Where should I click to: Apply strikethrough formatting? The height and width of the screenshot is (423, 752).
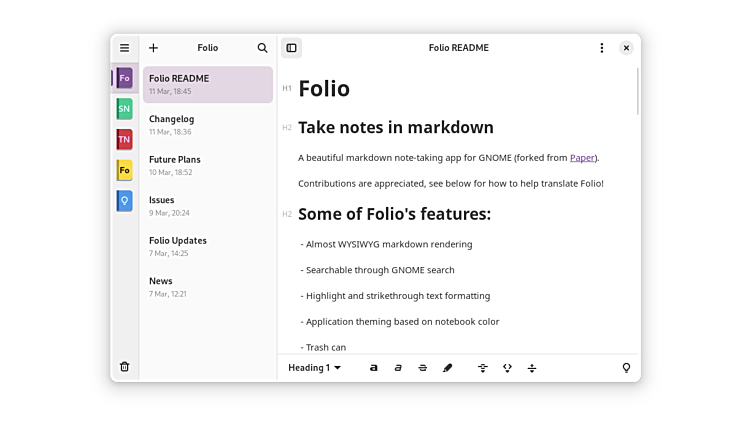pyautogui.click(x=423, y=368)
